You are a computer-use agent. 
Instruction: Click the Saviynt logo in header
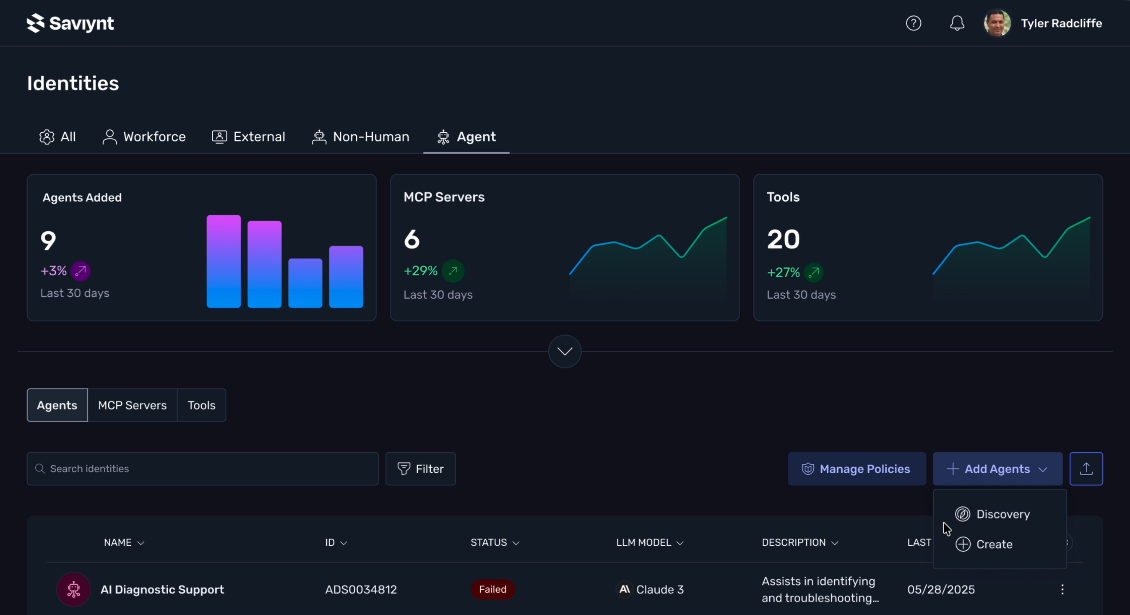(70, 23)
